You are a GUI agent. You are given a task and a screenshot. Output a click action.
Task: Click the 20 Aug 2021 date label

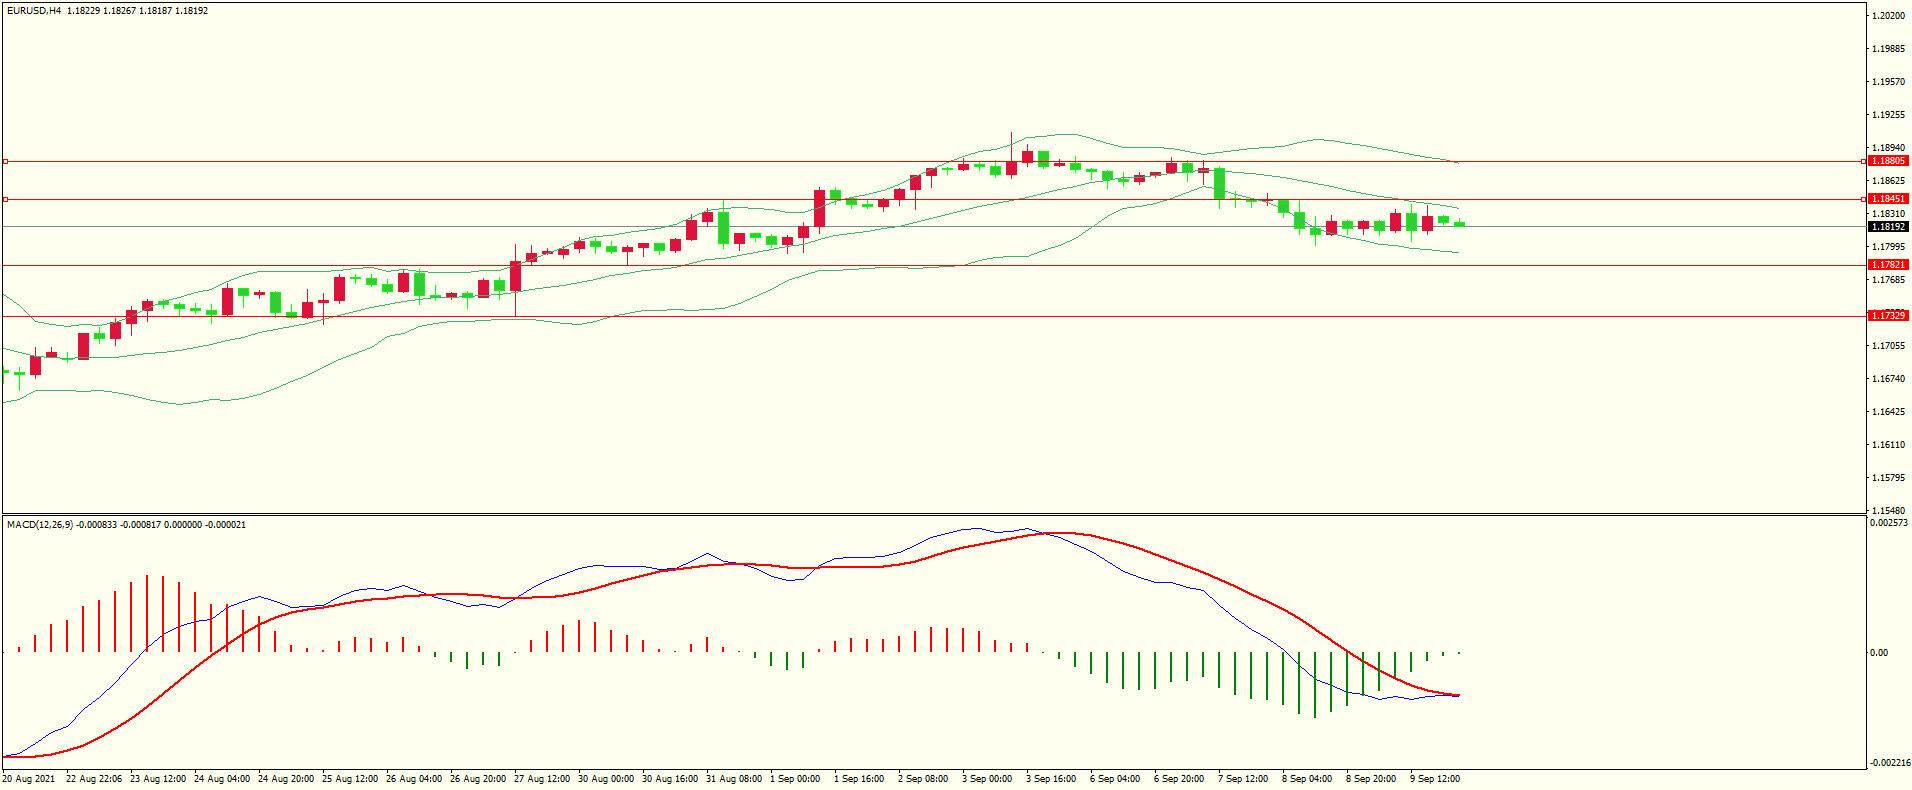pos(29,779)
